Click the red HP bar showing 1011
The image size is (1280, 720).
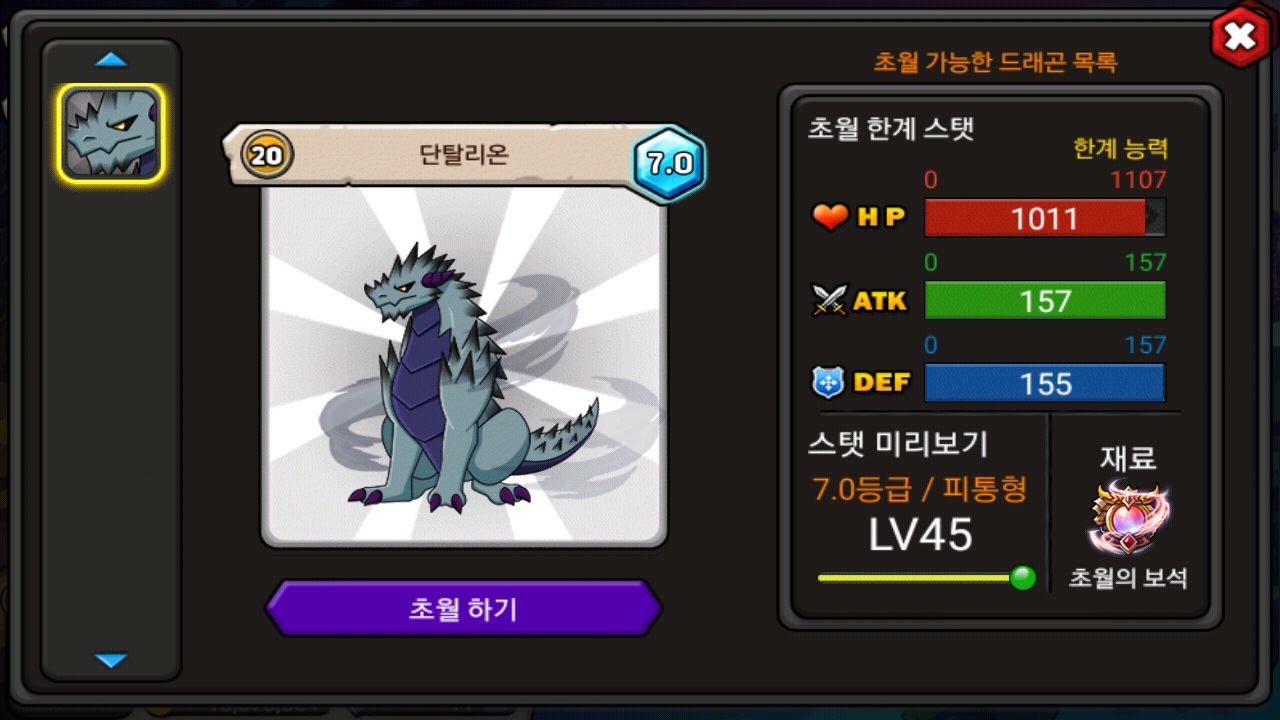pyautogui.click(x=1045, y=219)
